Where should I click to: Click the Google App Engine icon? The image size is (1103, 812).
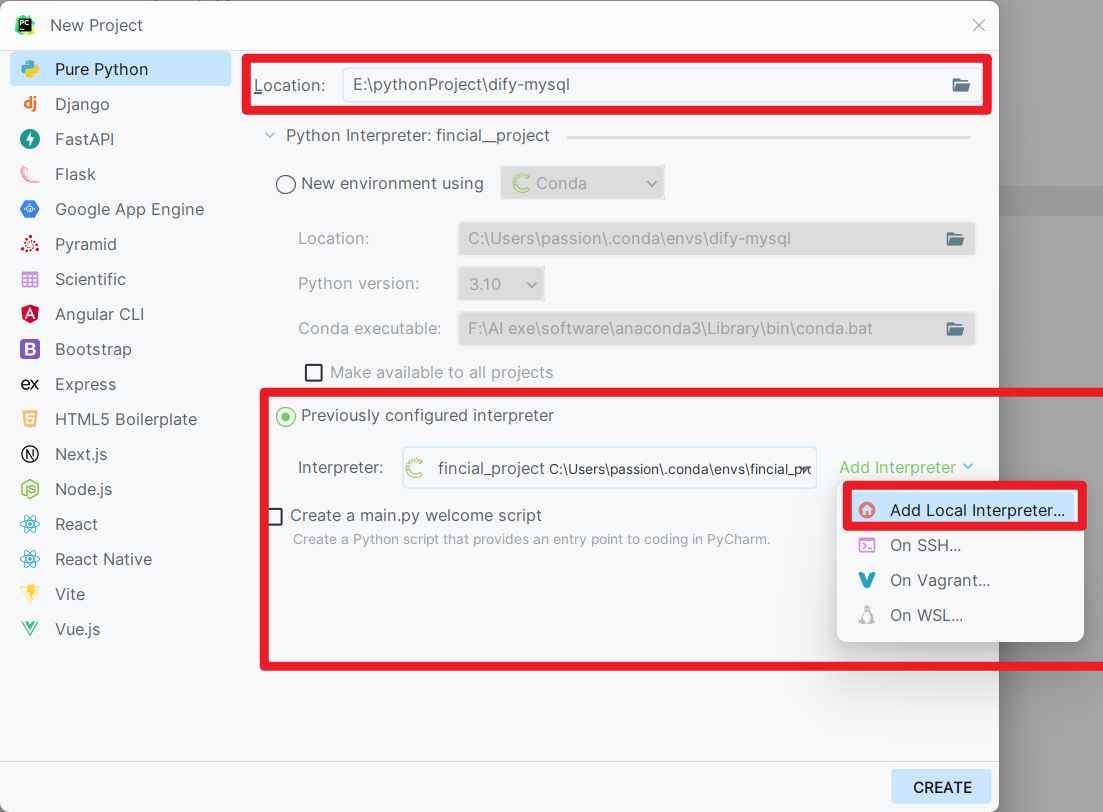[30, 209]
